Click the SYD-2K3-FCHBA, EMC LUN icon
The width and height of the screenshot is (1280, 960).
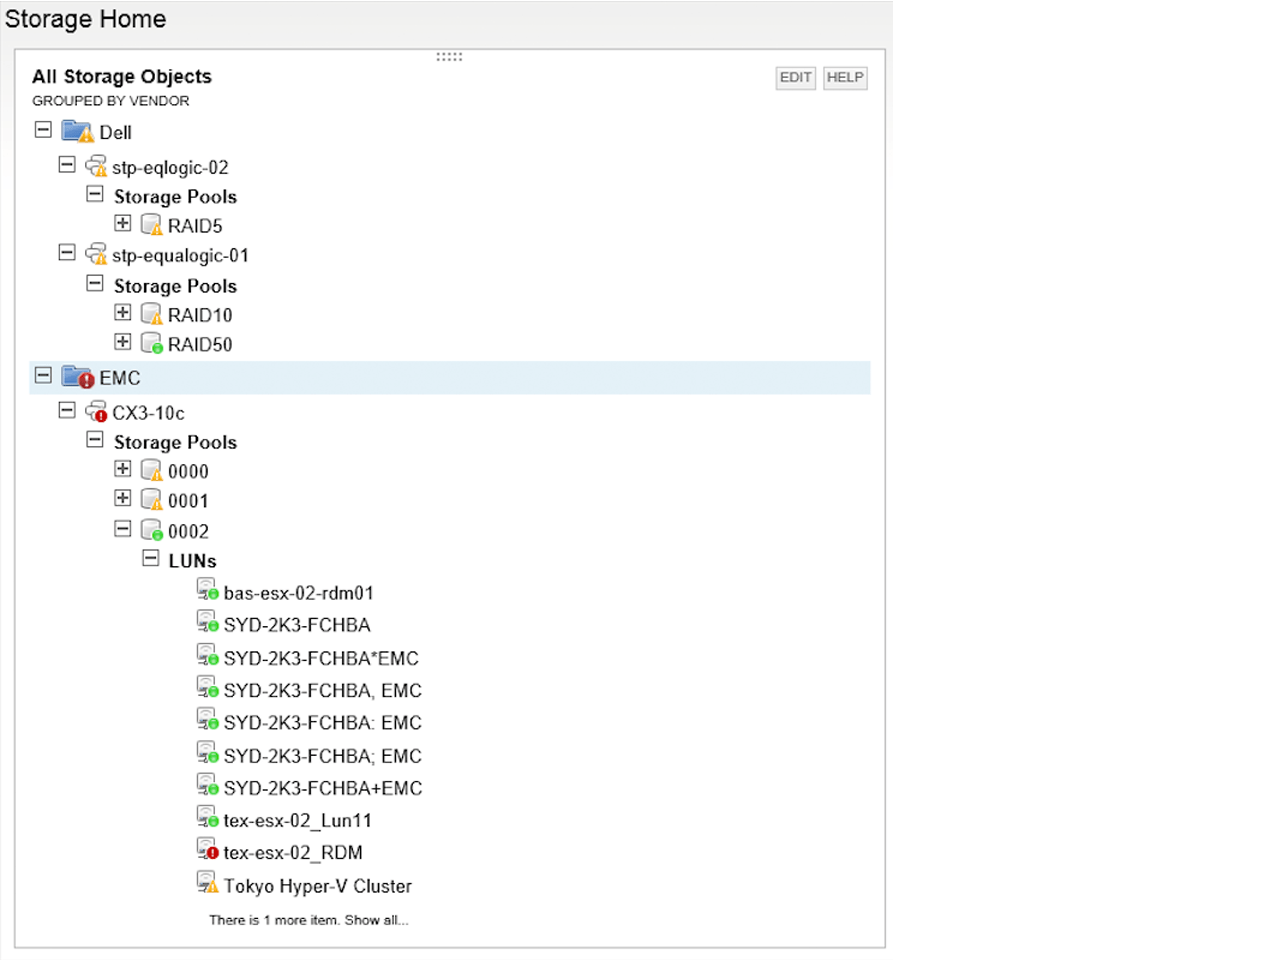(208, 688)
